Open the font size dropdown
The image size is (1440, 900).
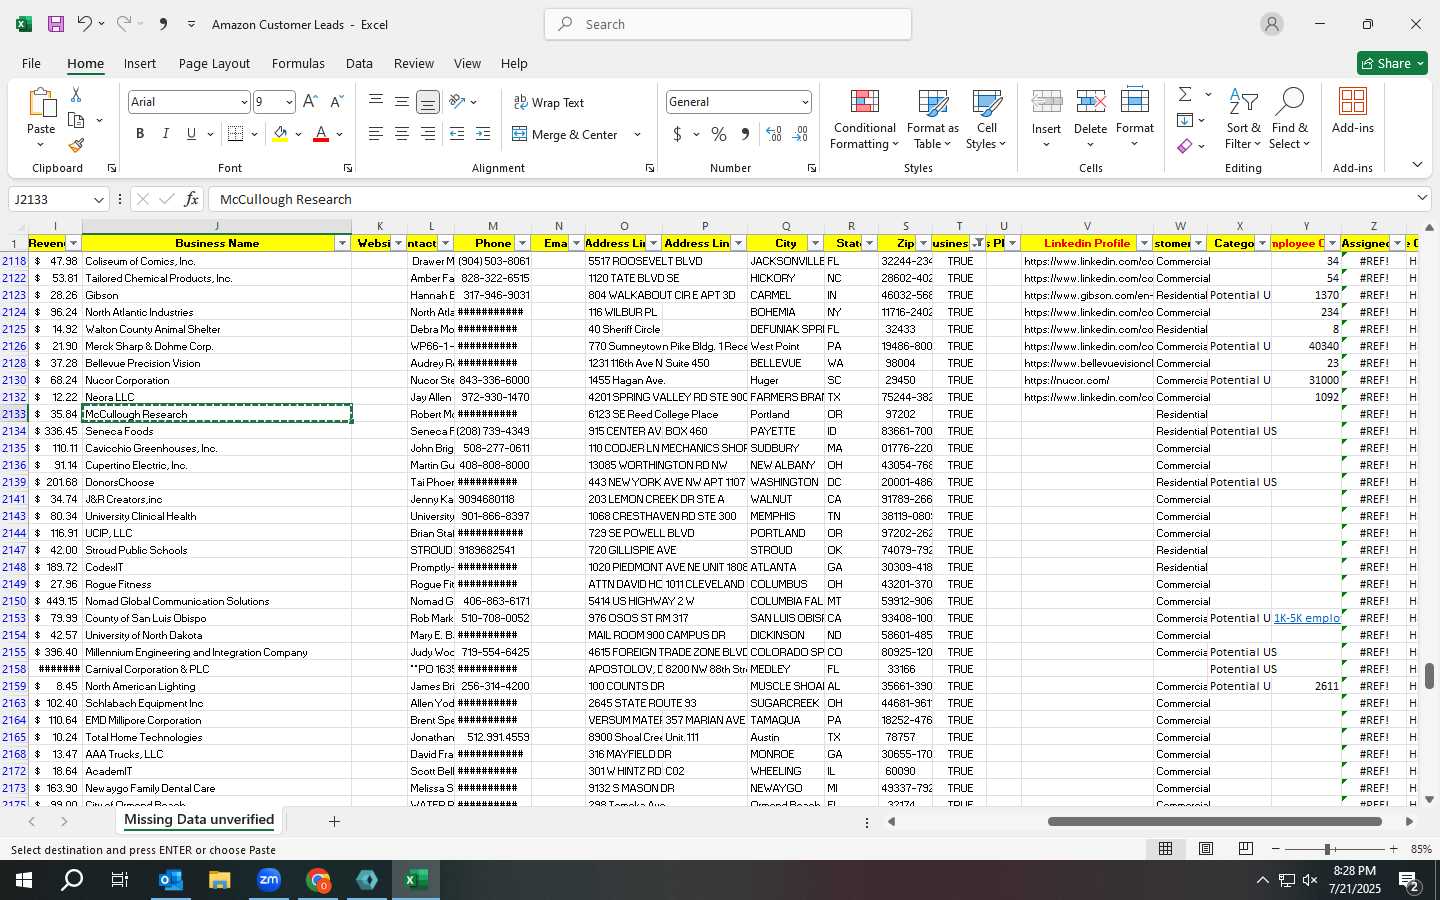(x=289, y=102)
